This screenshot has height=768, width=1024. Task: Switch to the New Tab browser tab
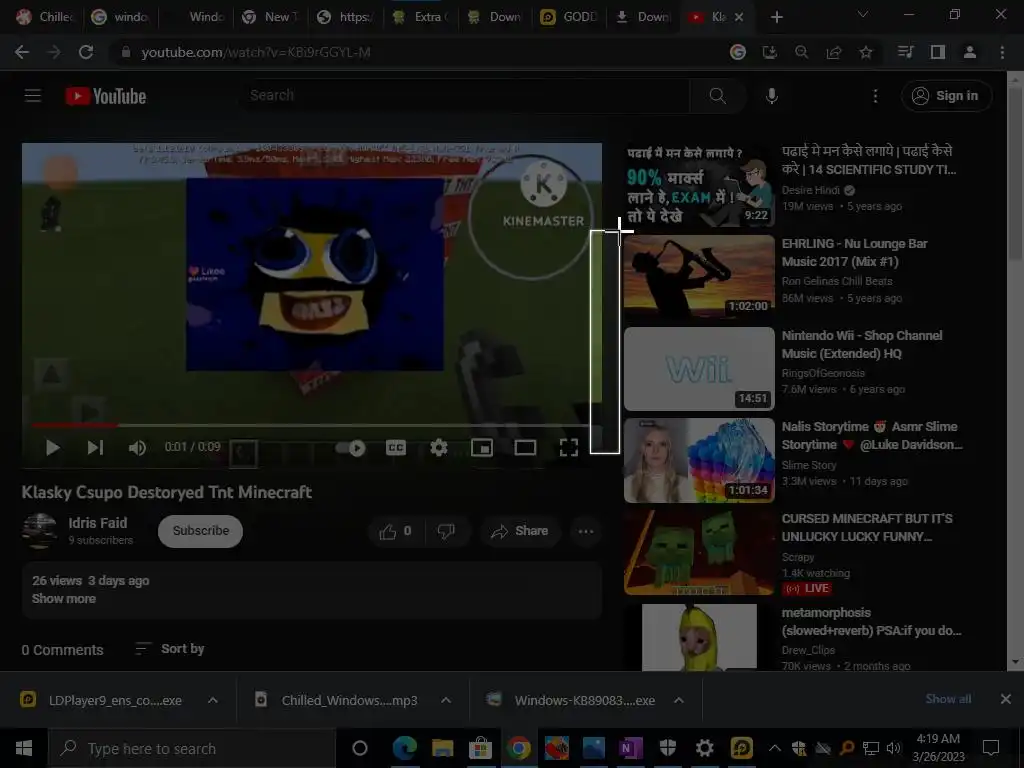point(270,17)
